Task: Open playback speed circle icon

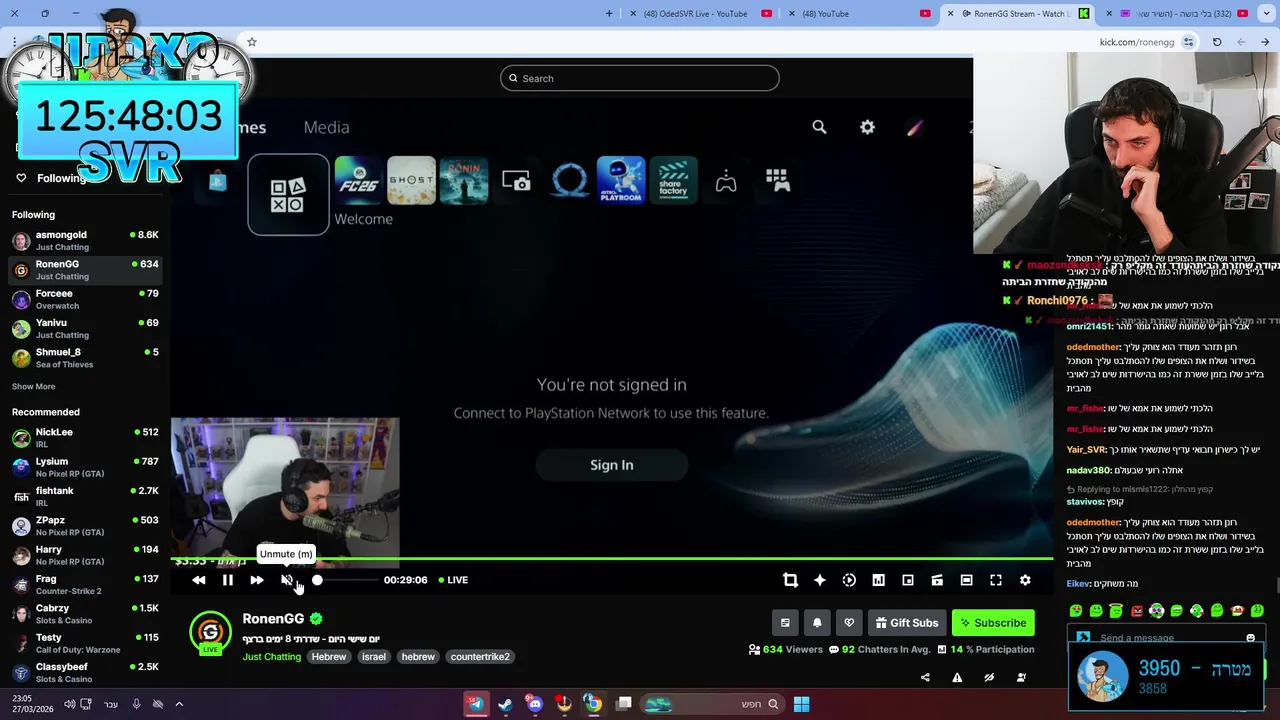Action: [849, 580]
